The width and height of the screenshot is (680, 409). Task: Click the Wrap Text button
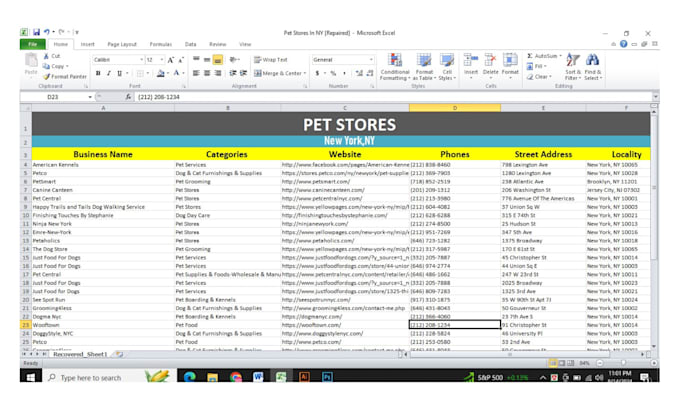(271, 60)
